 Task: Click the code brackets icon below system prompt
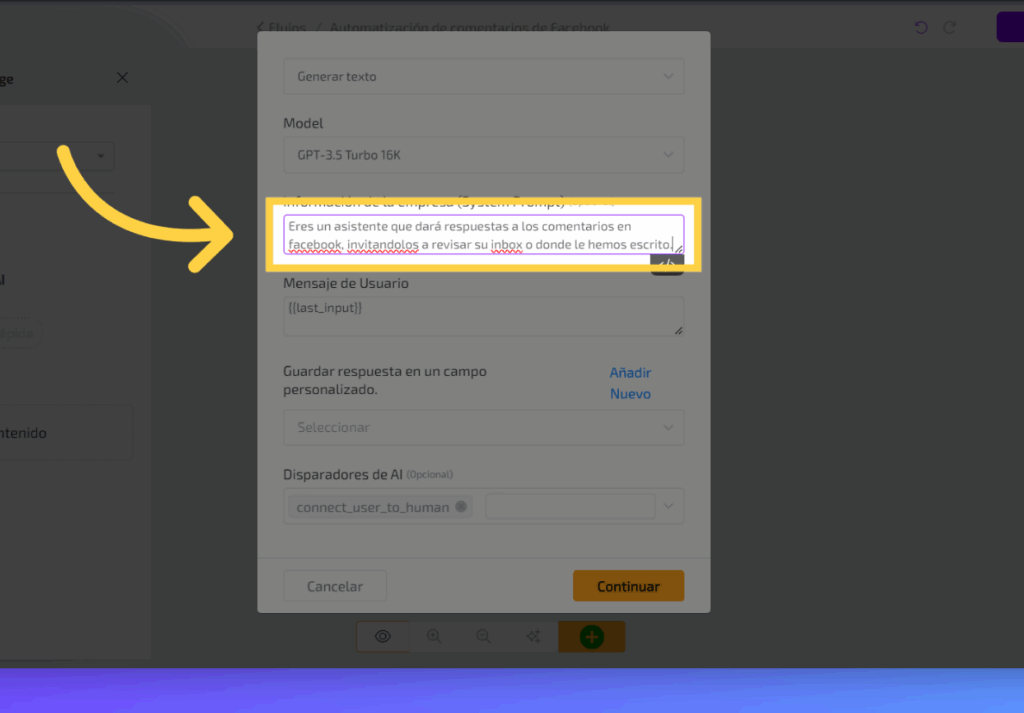click(x=667, y=263)
